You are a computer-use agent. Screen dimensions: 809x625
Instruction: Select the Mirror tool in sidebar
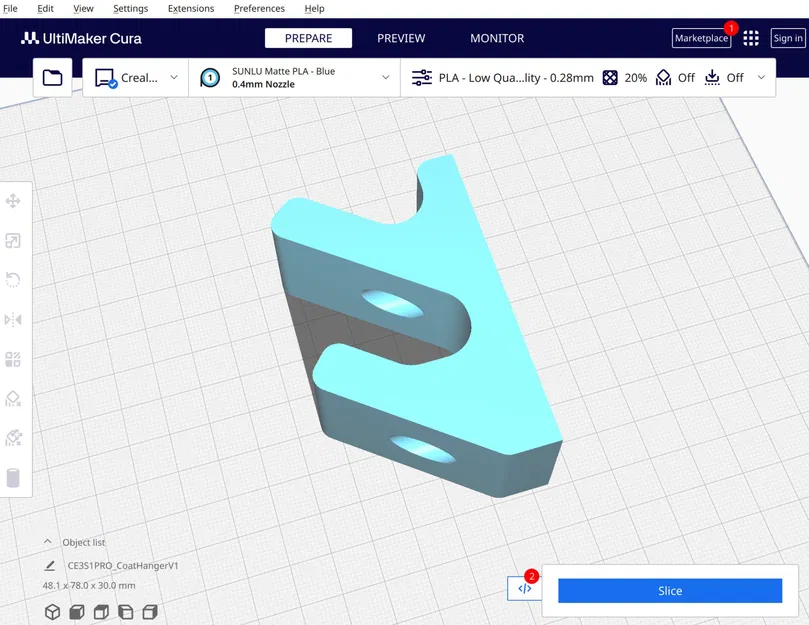pyautogui.click(x=13, y=319)
